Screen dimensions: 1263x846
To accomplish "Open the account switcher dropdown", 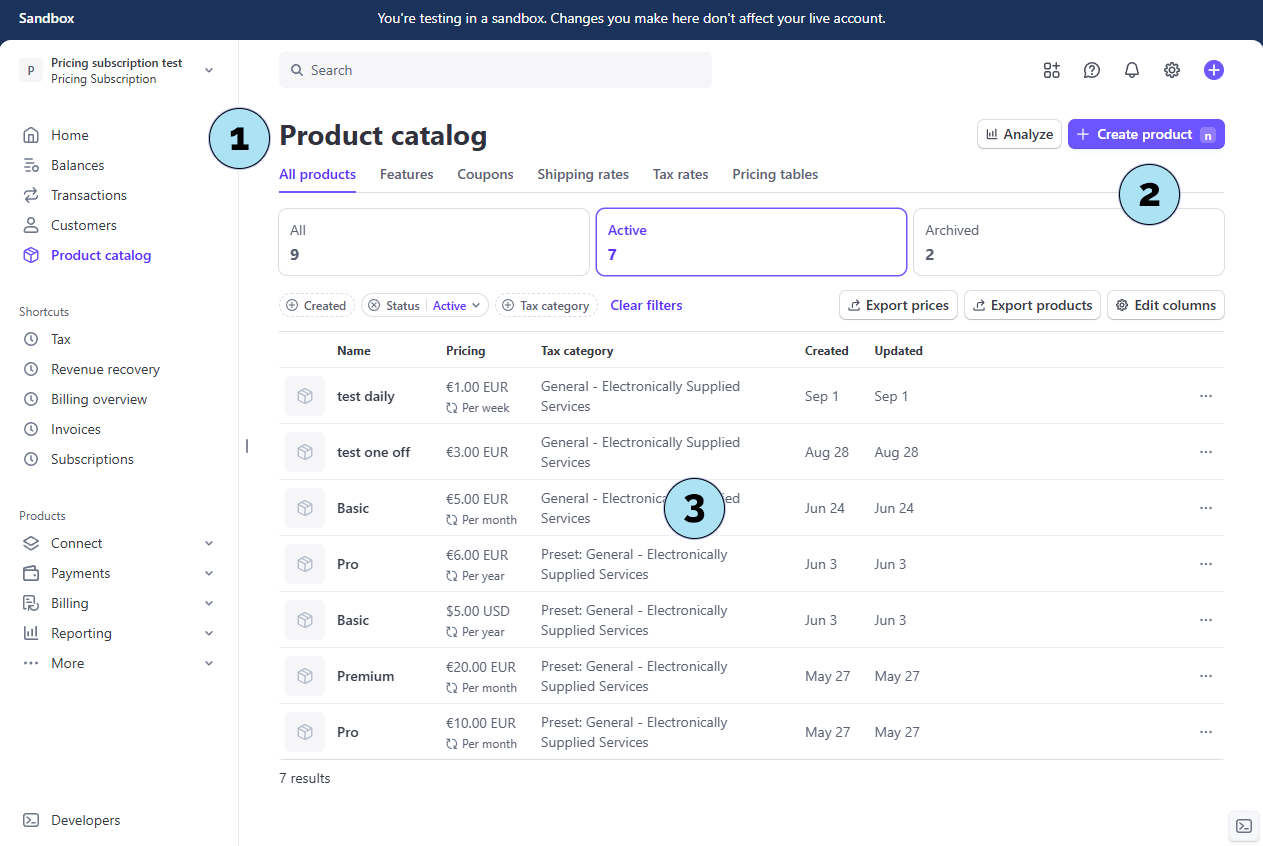I will 209,70.
